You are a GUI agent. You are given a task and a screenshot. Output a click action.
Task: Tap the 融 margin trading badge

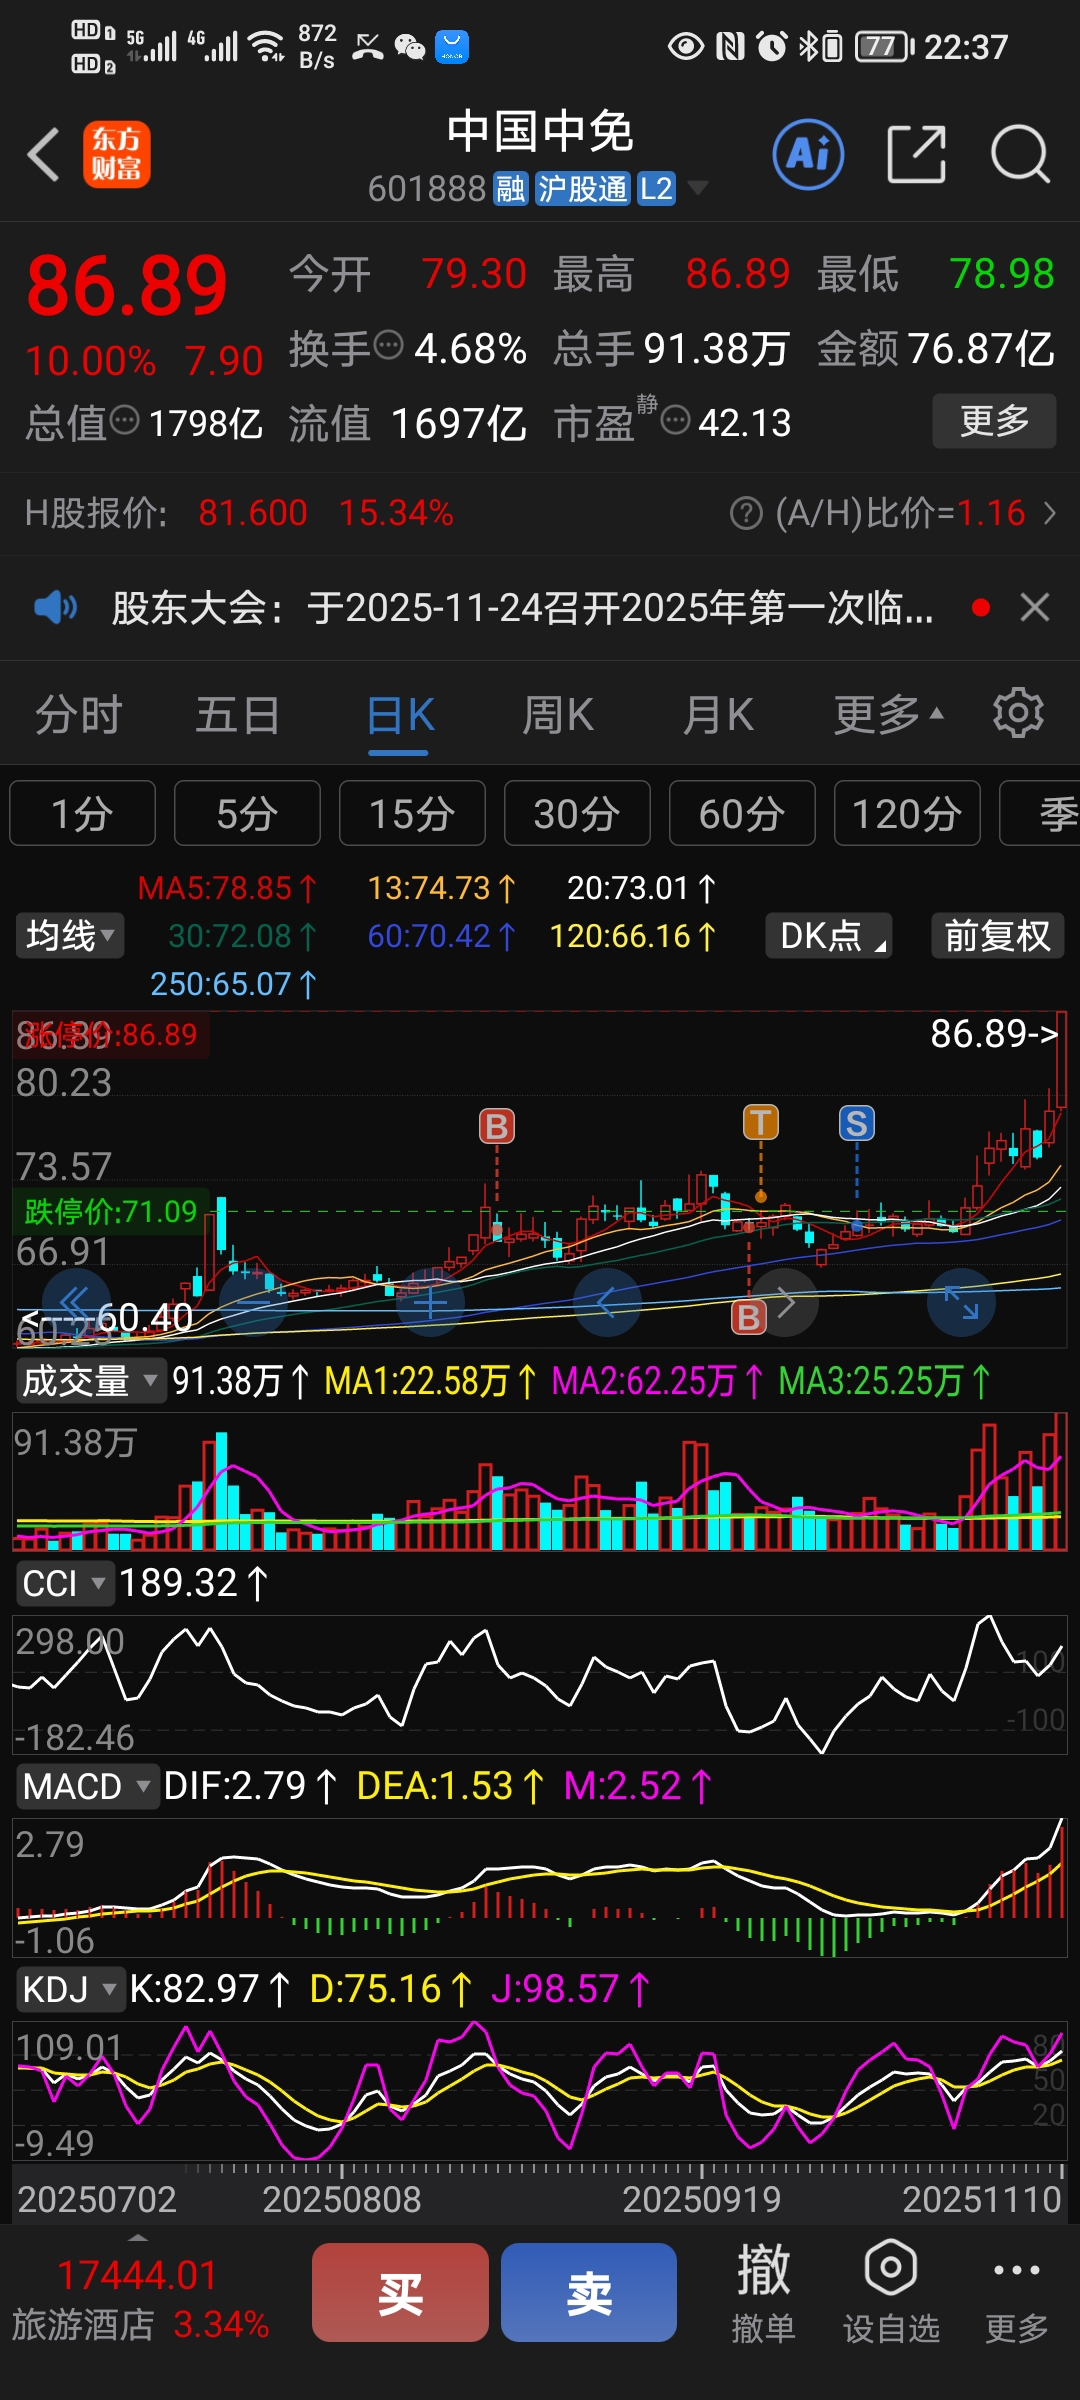pyautogui.click(x=510, y=188)
